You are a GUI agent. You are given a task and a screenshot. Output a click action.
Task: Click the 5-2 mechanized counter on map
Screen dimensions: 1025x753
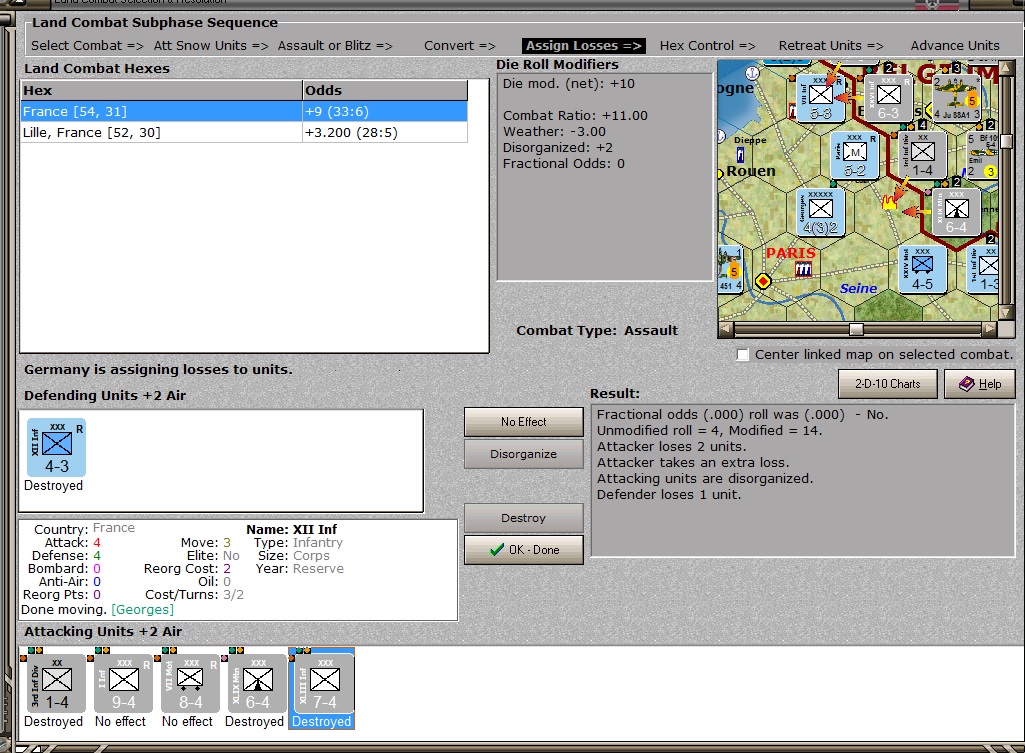[x=854, y=155]
